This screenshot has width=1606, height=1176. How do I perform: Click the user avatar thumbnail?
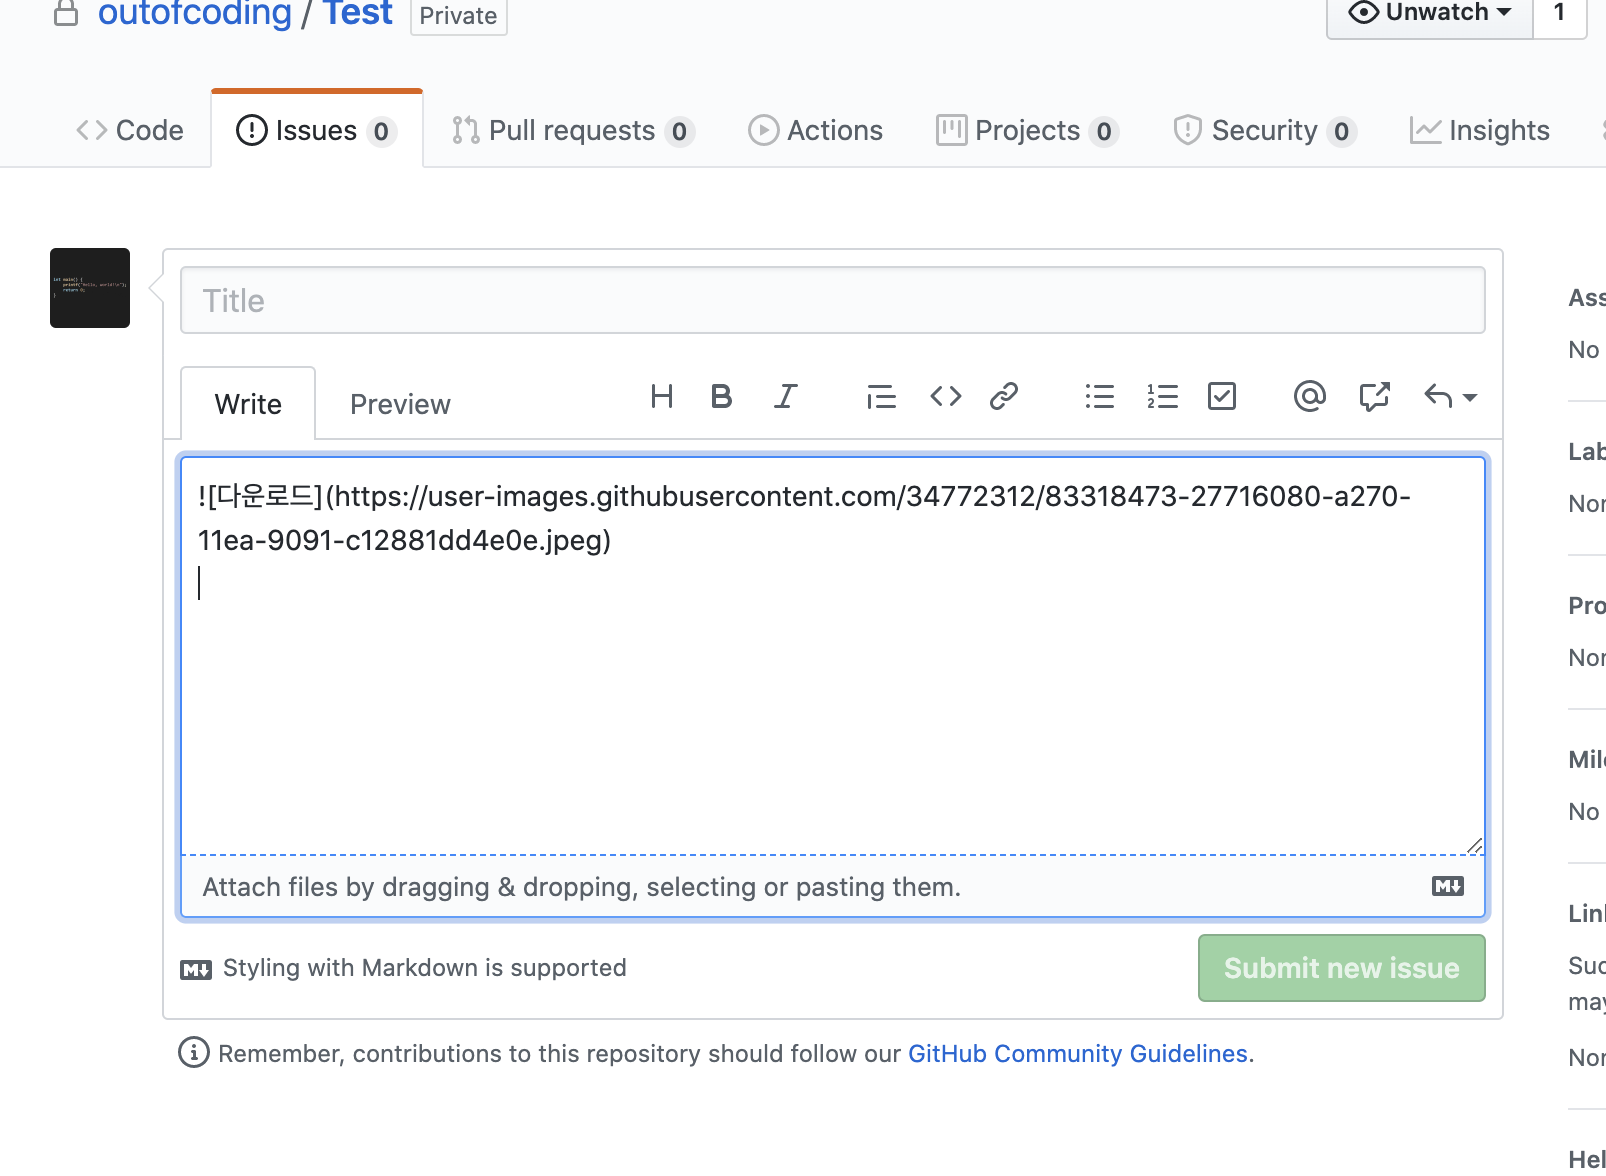coord(90,288)
